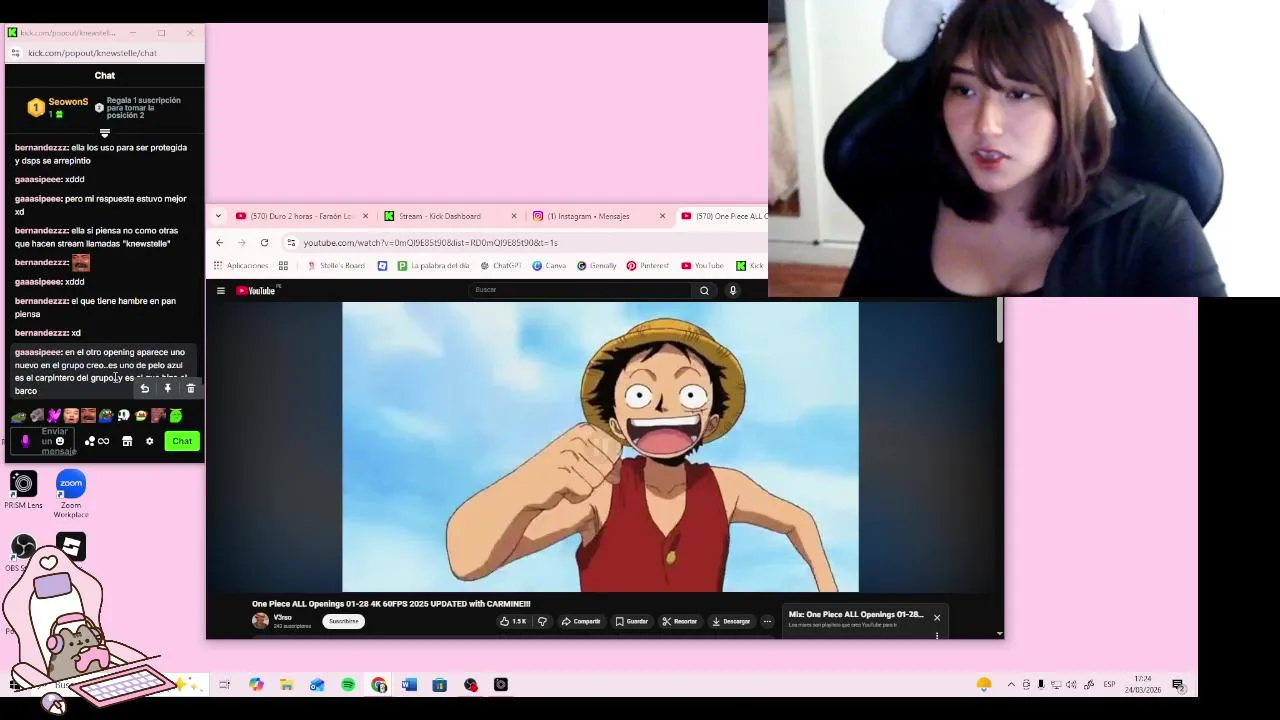Share the video via Compartir
The image size is (1280, 720).
click(x=581, y=621)
